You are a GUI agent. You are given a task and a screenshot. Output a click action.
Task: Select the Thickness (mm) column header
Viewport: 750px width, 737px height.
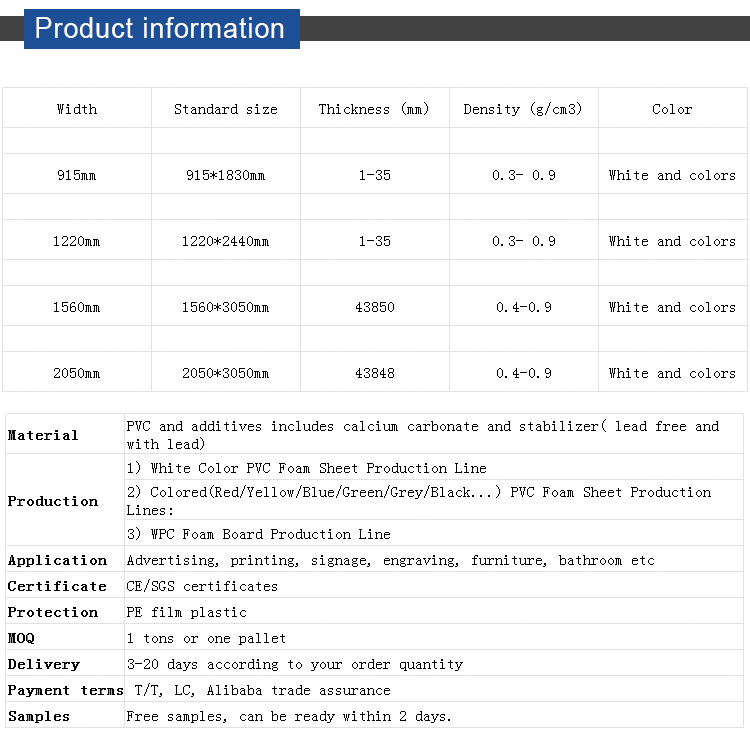point(374,109)
